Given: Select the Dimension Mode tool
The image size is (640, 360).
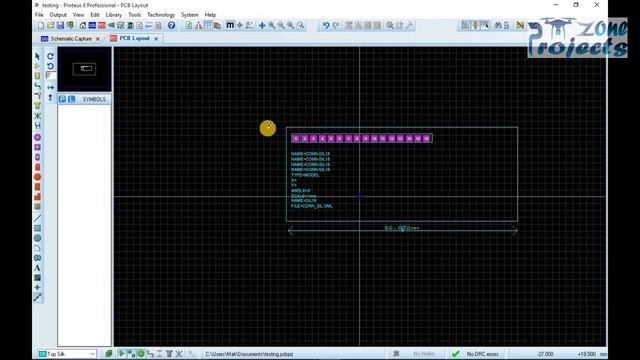Looking at the screenshot, I should pos(38,298).
